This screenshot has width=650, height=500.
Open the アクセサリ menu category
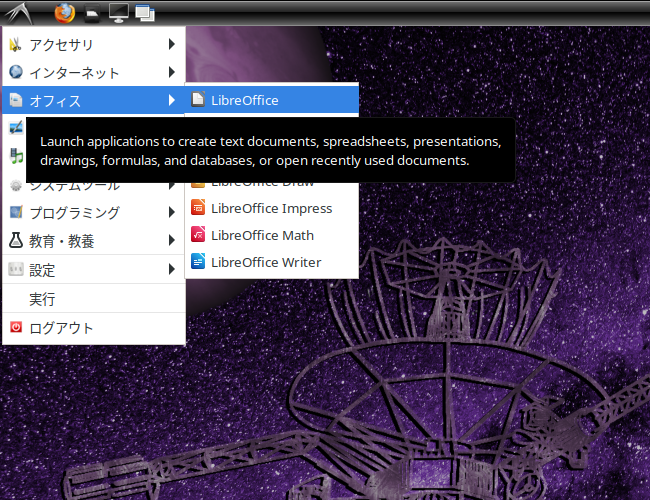point(94,44)
